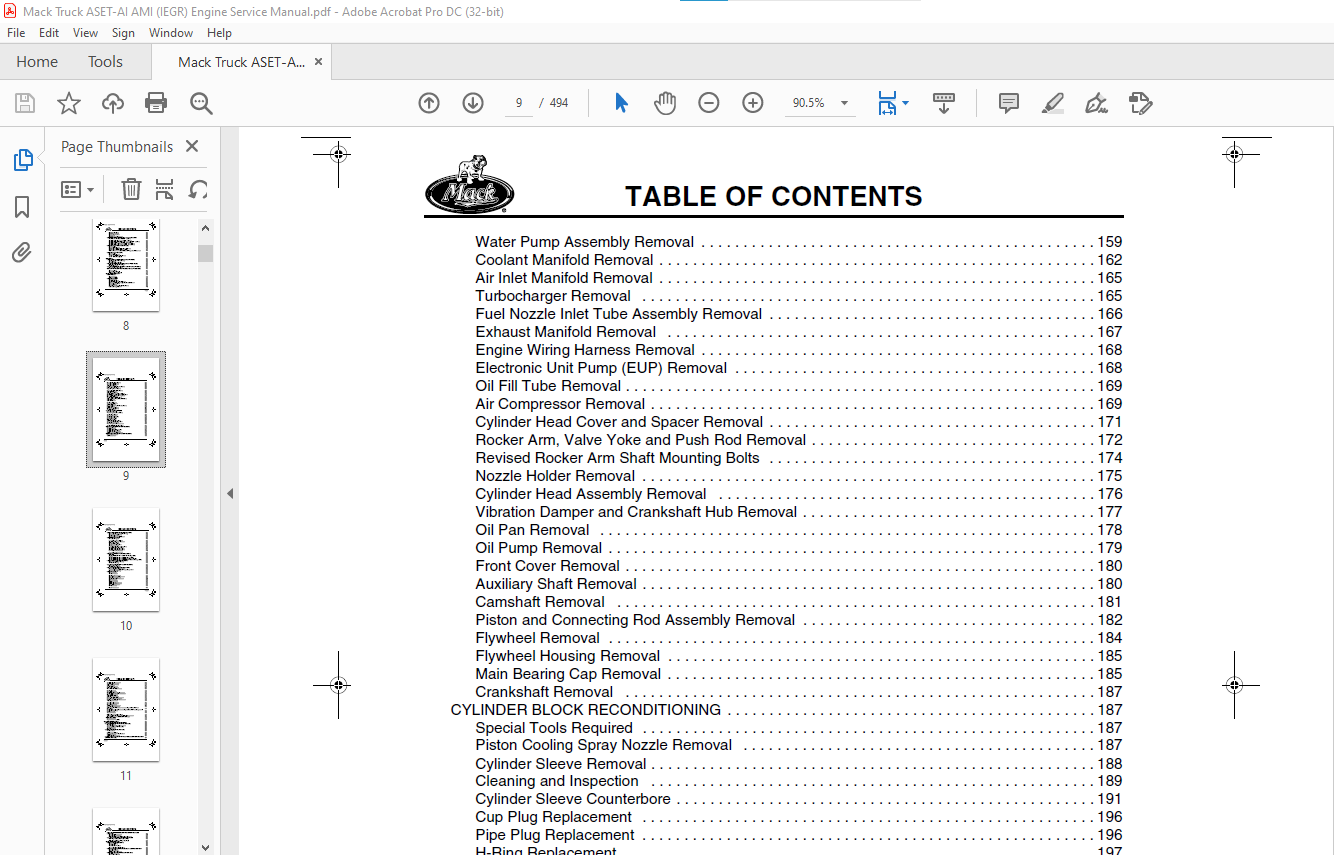Go to previous page with the up arrow
Screen dimensions: 1334x855
pos(429,103)
